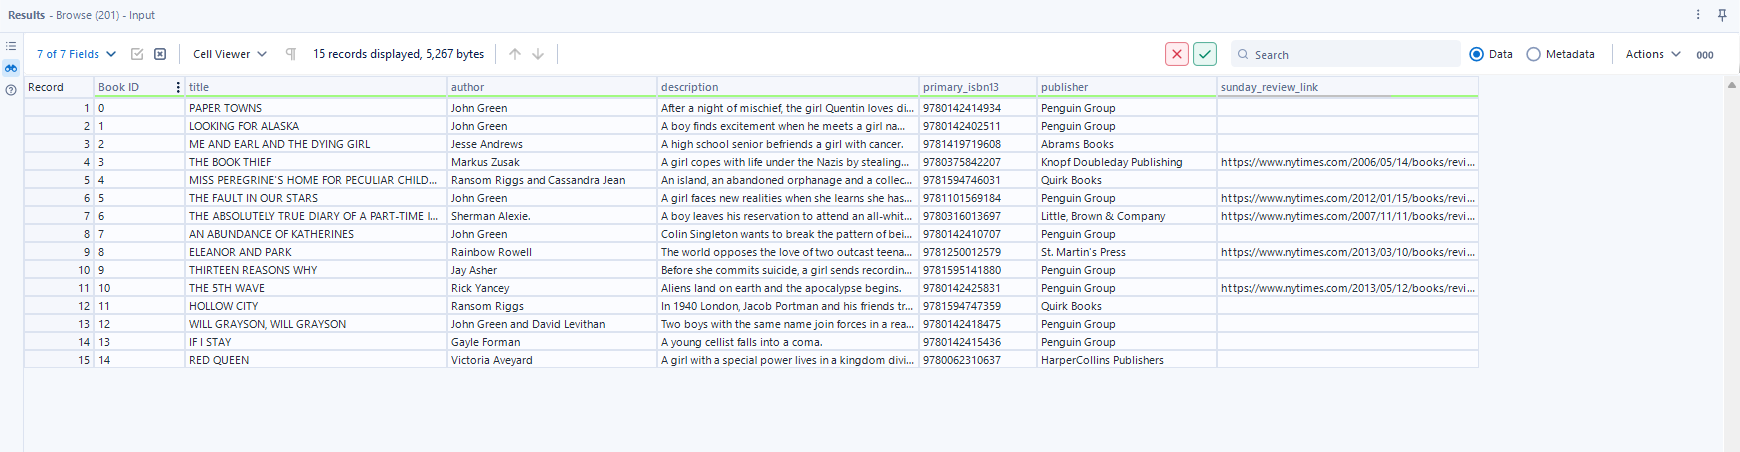Select the Data radio button
This screenshot has width=1740, height=452.
(1476, 54)
